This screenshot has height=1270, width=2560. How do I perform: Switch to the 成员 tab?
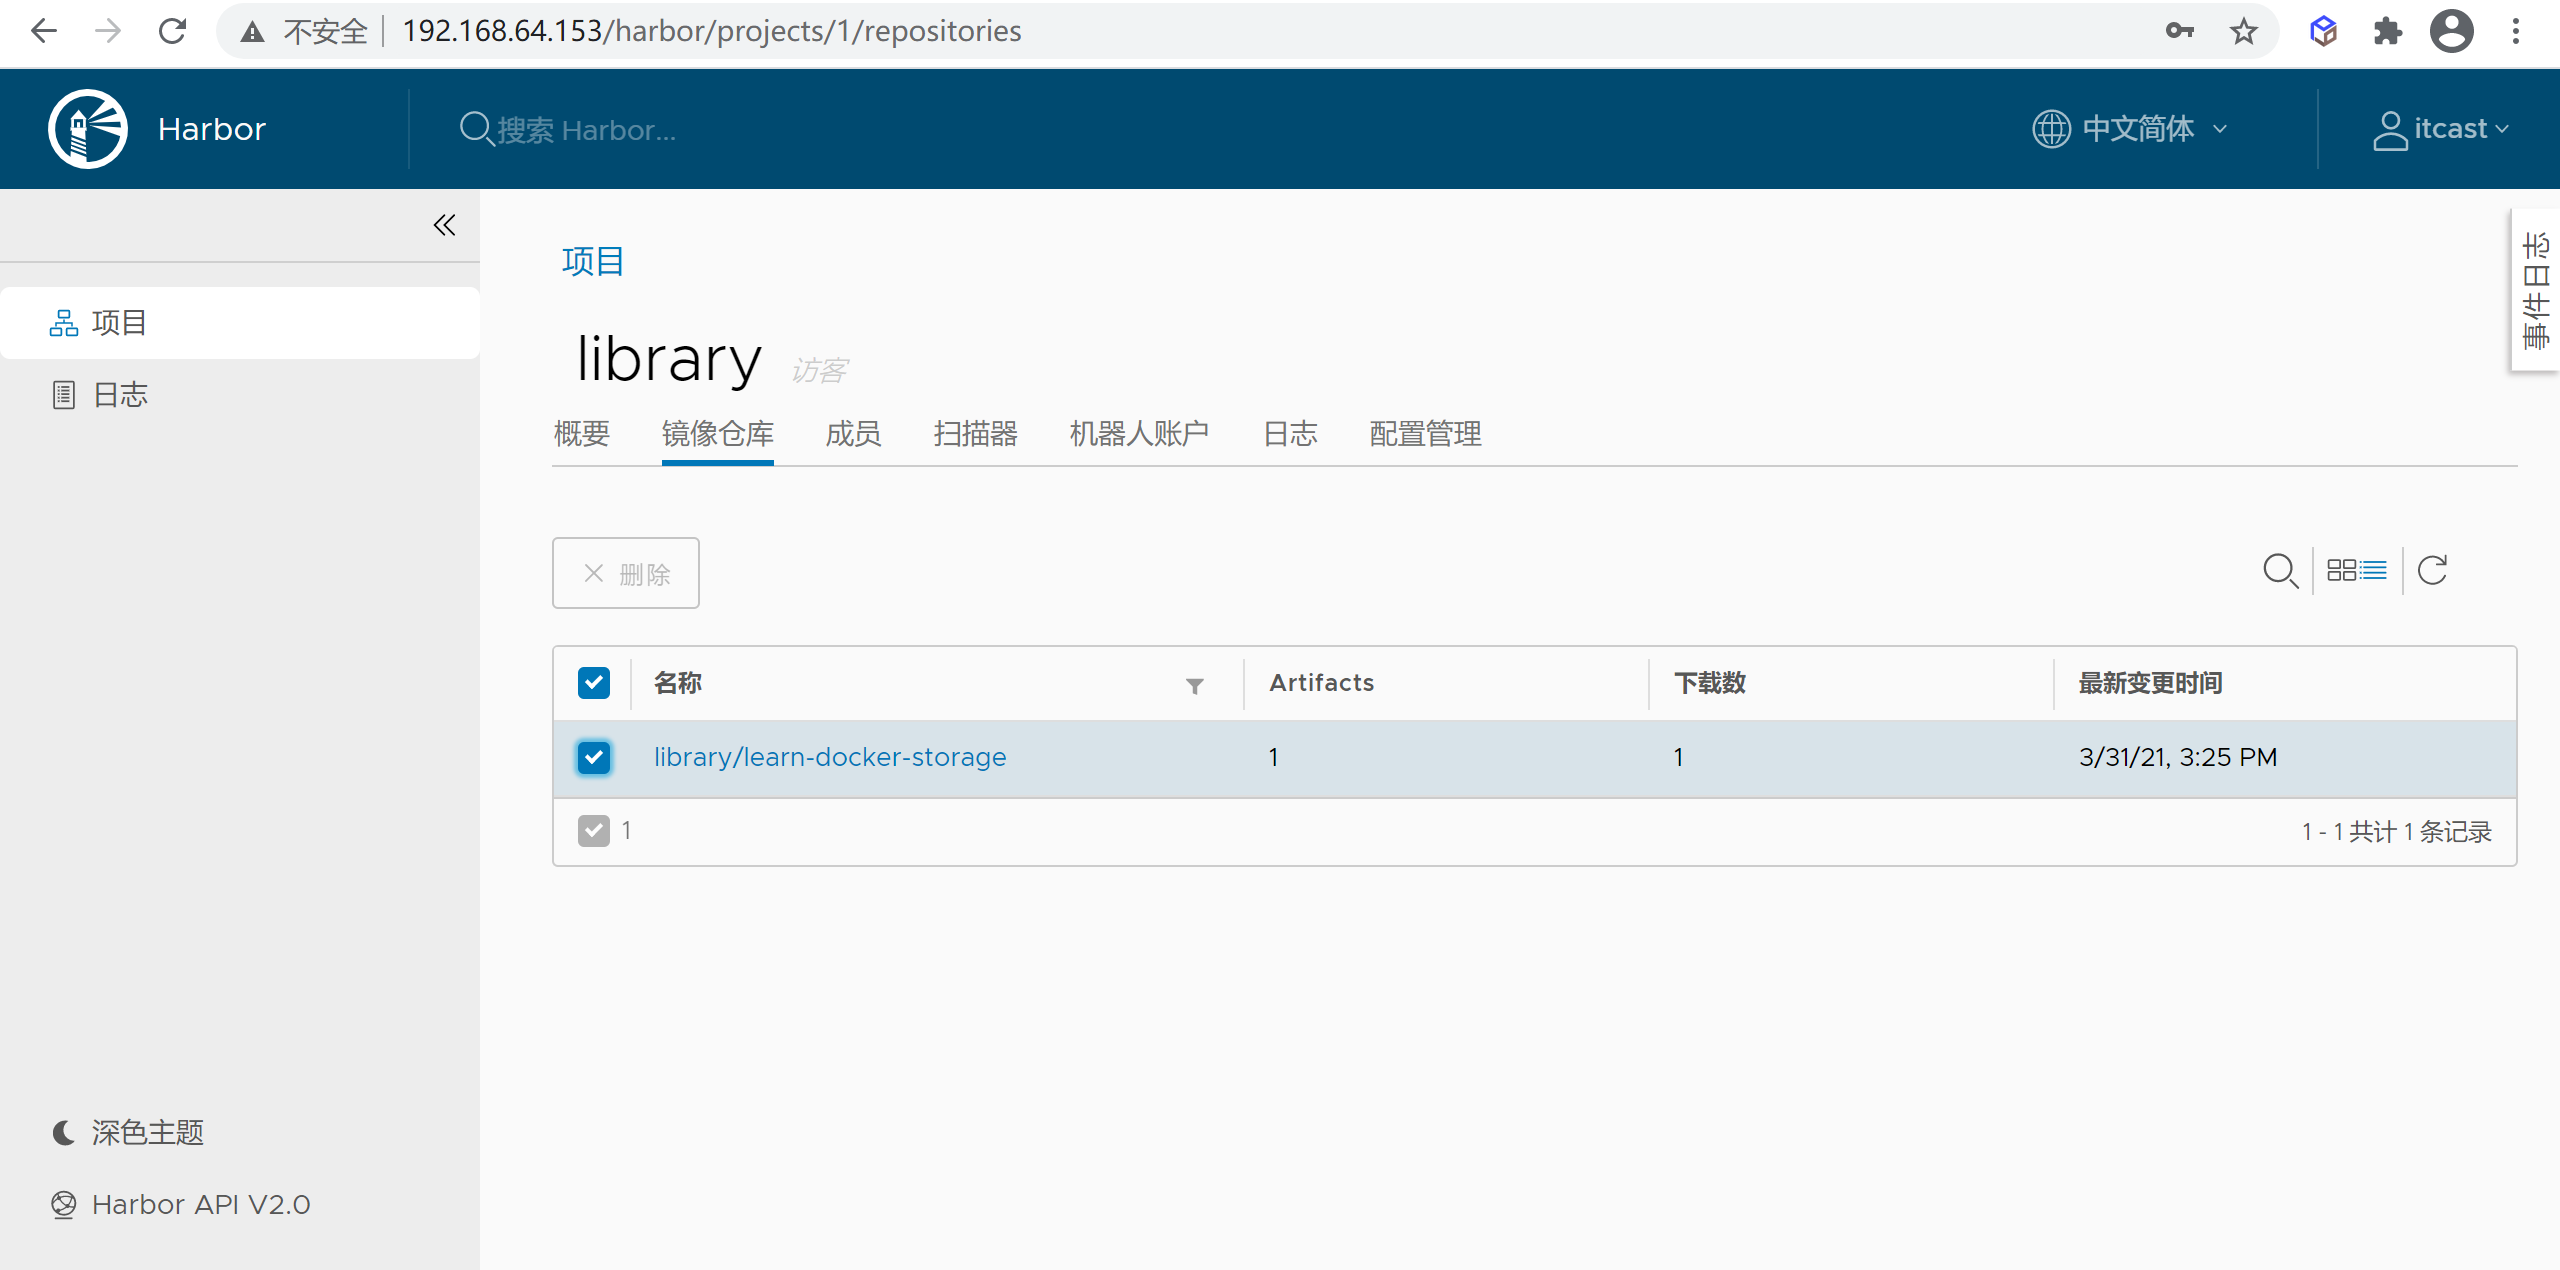(852, 434)
